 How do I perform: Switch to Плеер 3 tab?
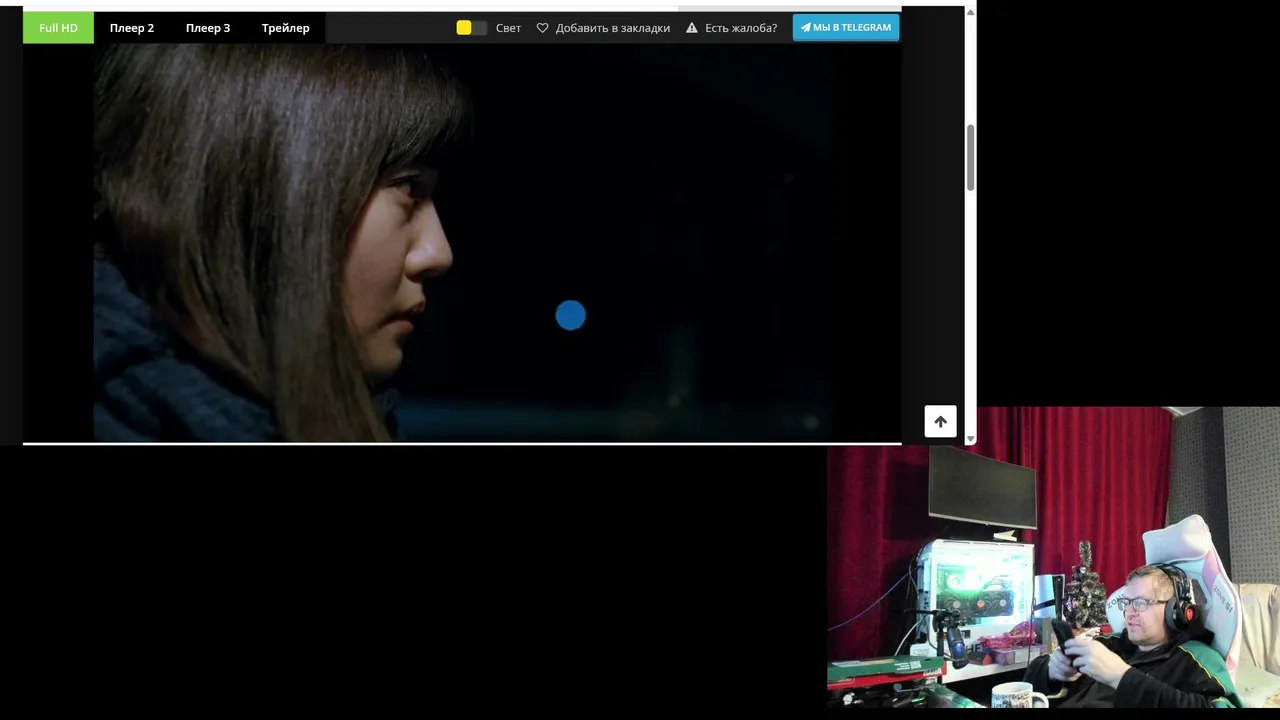pos(208,28)
